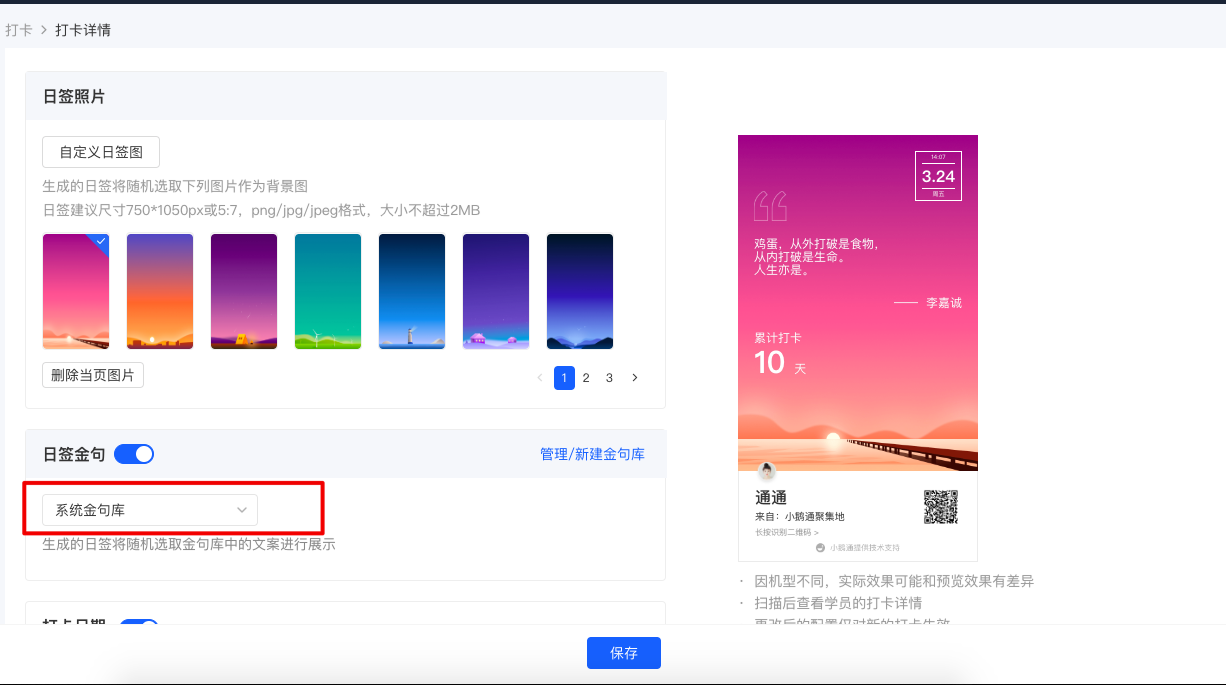Click checkmark badge on selected pink thumbnail
This screenshot has width=1226, height=685.
pyautogui.click(x=100, y=241)
